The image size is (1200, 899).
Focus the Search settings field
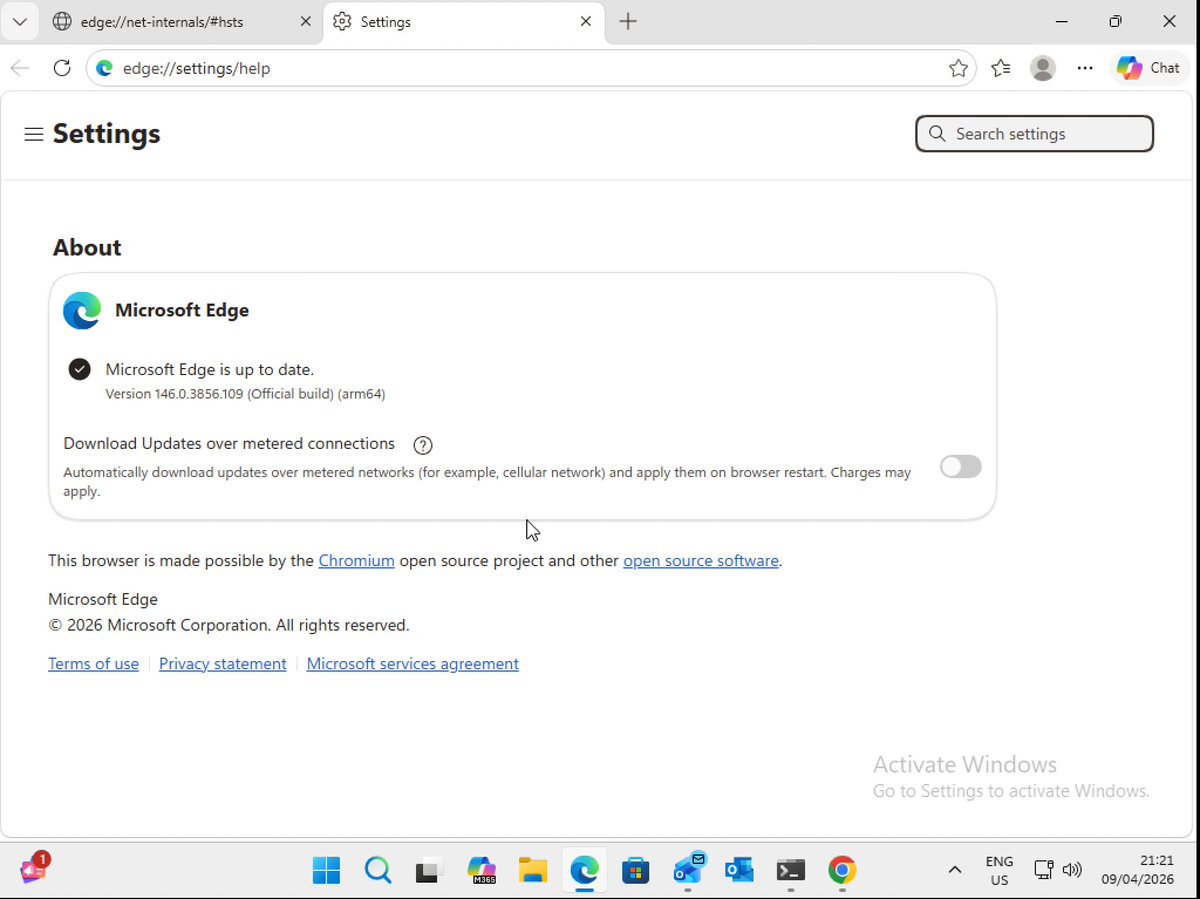point(1034,134)
